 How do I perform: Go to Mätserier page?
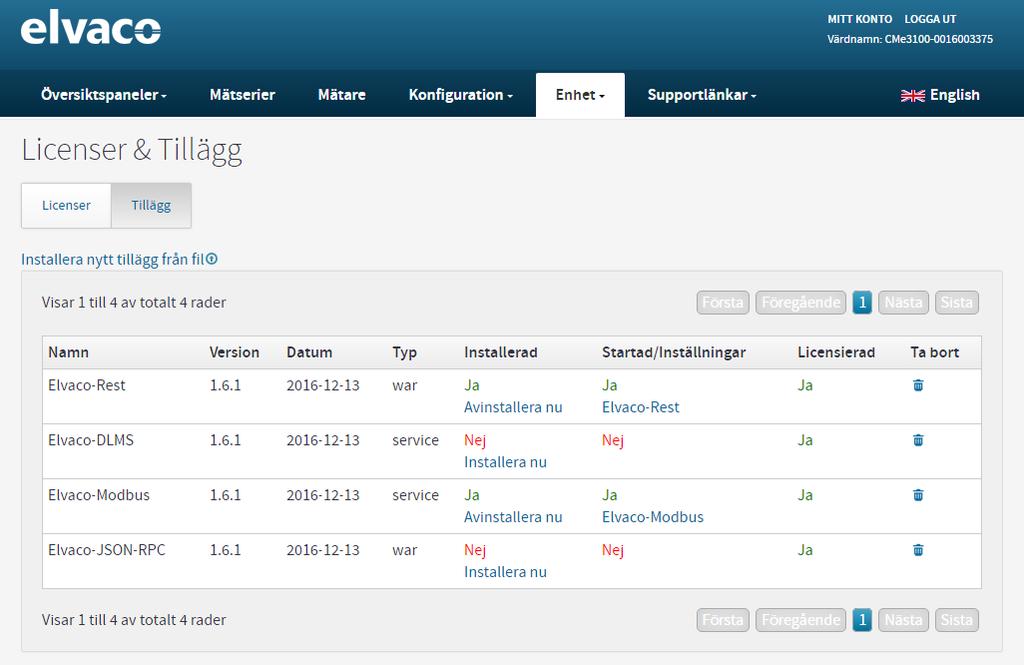pyautogui.click(x=242, y=95)
